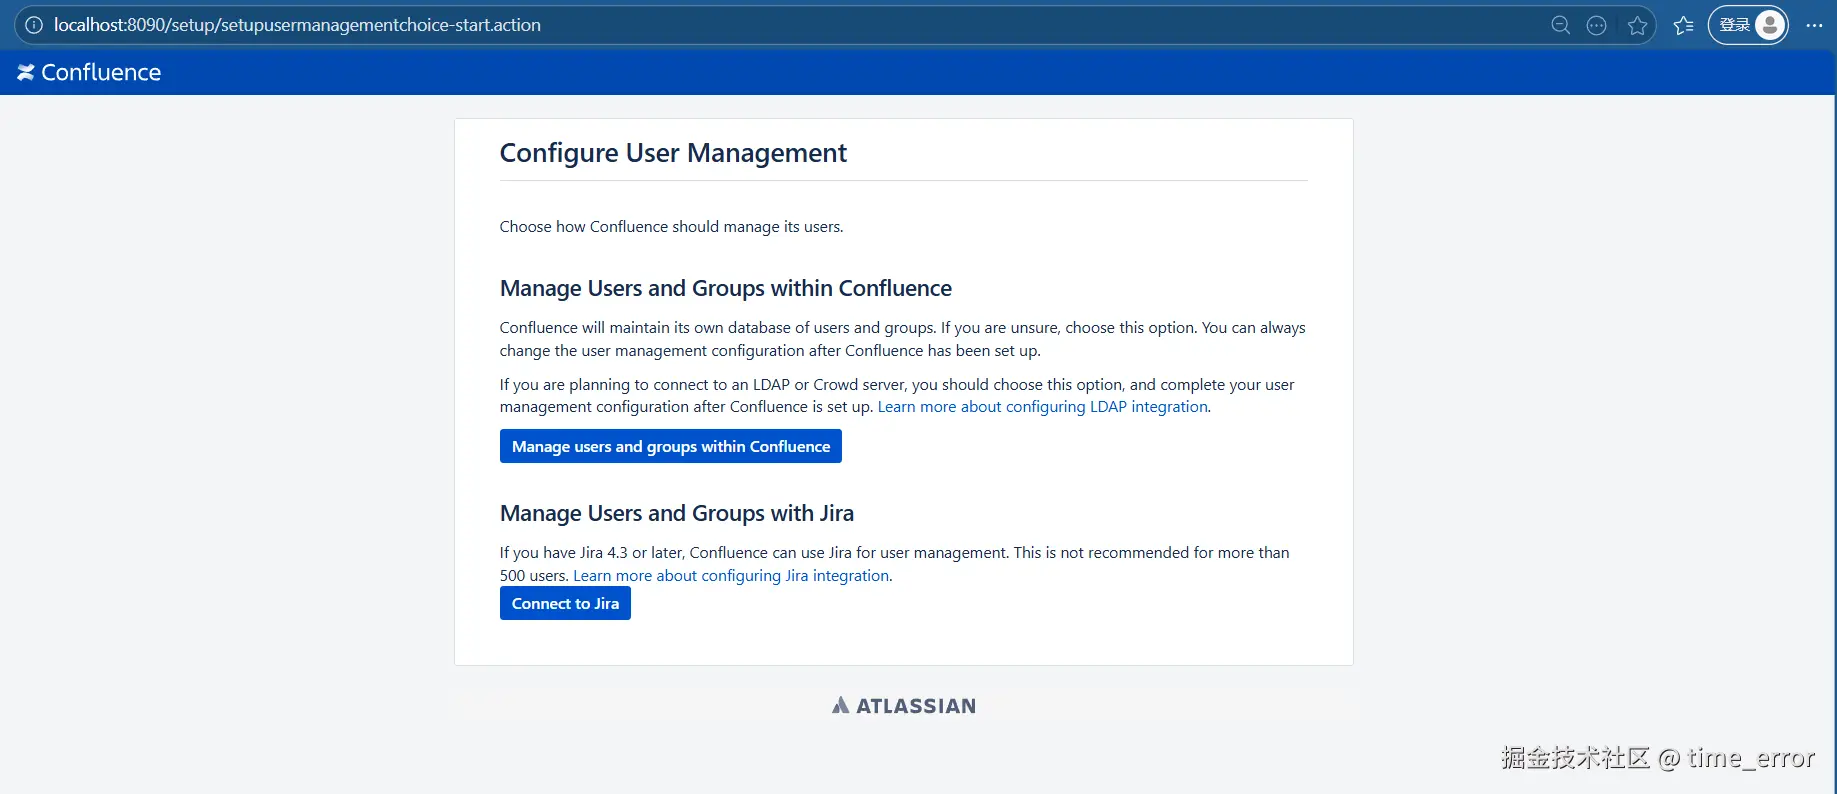Click the Confluence logo icon in the header
Image resolution: width=1837 pixels, height=794 pixels.
26,72
